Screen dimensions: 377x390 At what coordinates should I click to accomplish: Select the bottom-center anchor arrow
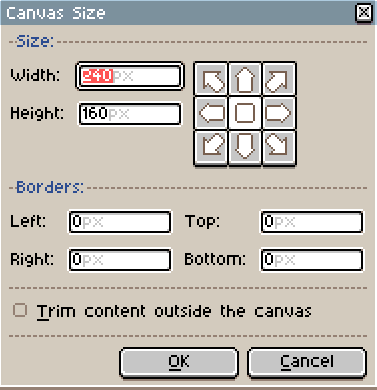click(245, 147)
